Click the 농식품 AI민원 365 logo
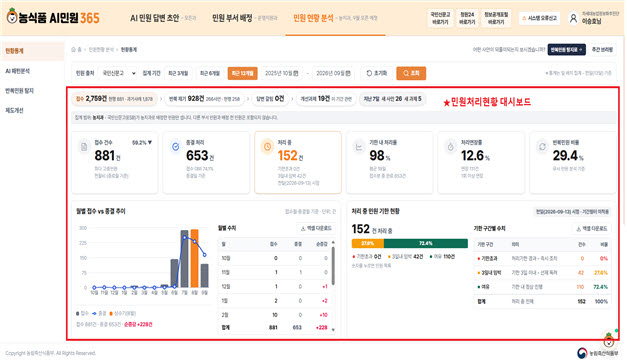Screen dimensions: 627x363 click(x=53, y=17)
